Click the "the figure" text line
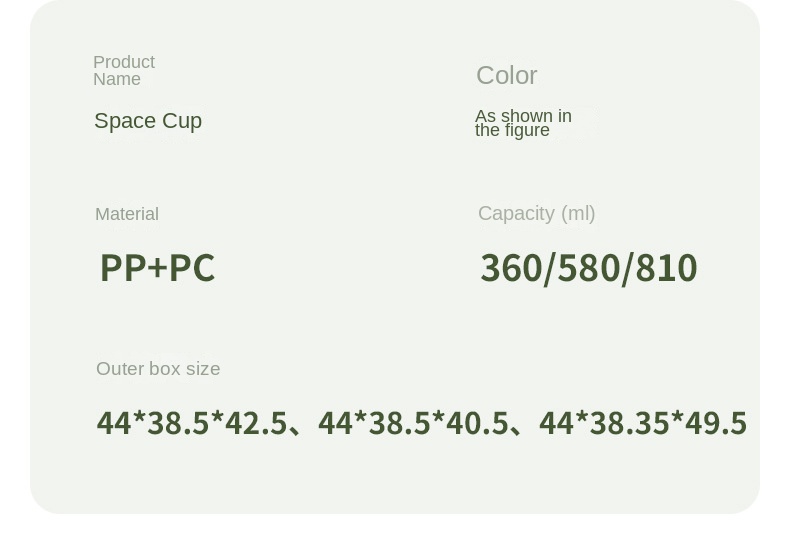The height and width of the screenshot is (536, 790). pos(512,130)
